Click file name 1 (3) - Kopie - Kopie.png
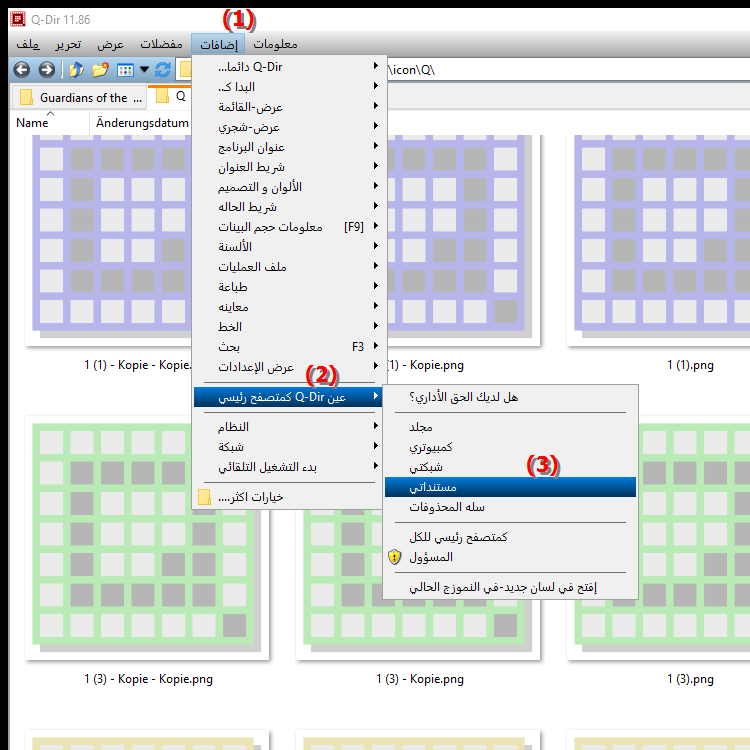The height and width of the screenshot is (750, 750). pos(149,679)
